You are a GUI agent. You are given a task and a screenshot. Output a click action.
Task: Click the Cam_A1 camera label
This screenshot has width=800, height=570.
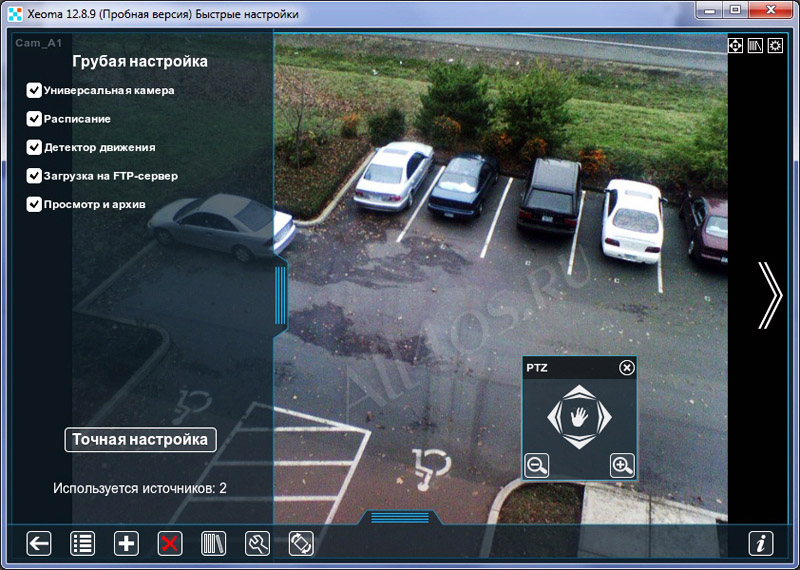pyautogui.click(x=38, y=43)
